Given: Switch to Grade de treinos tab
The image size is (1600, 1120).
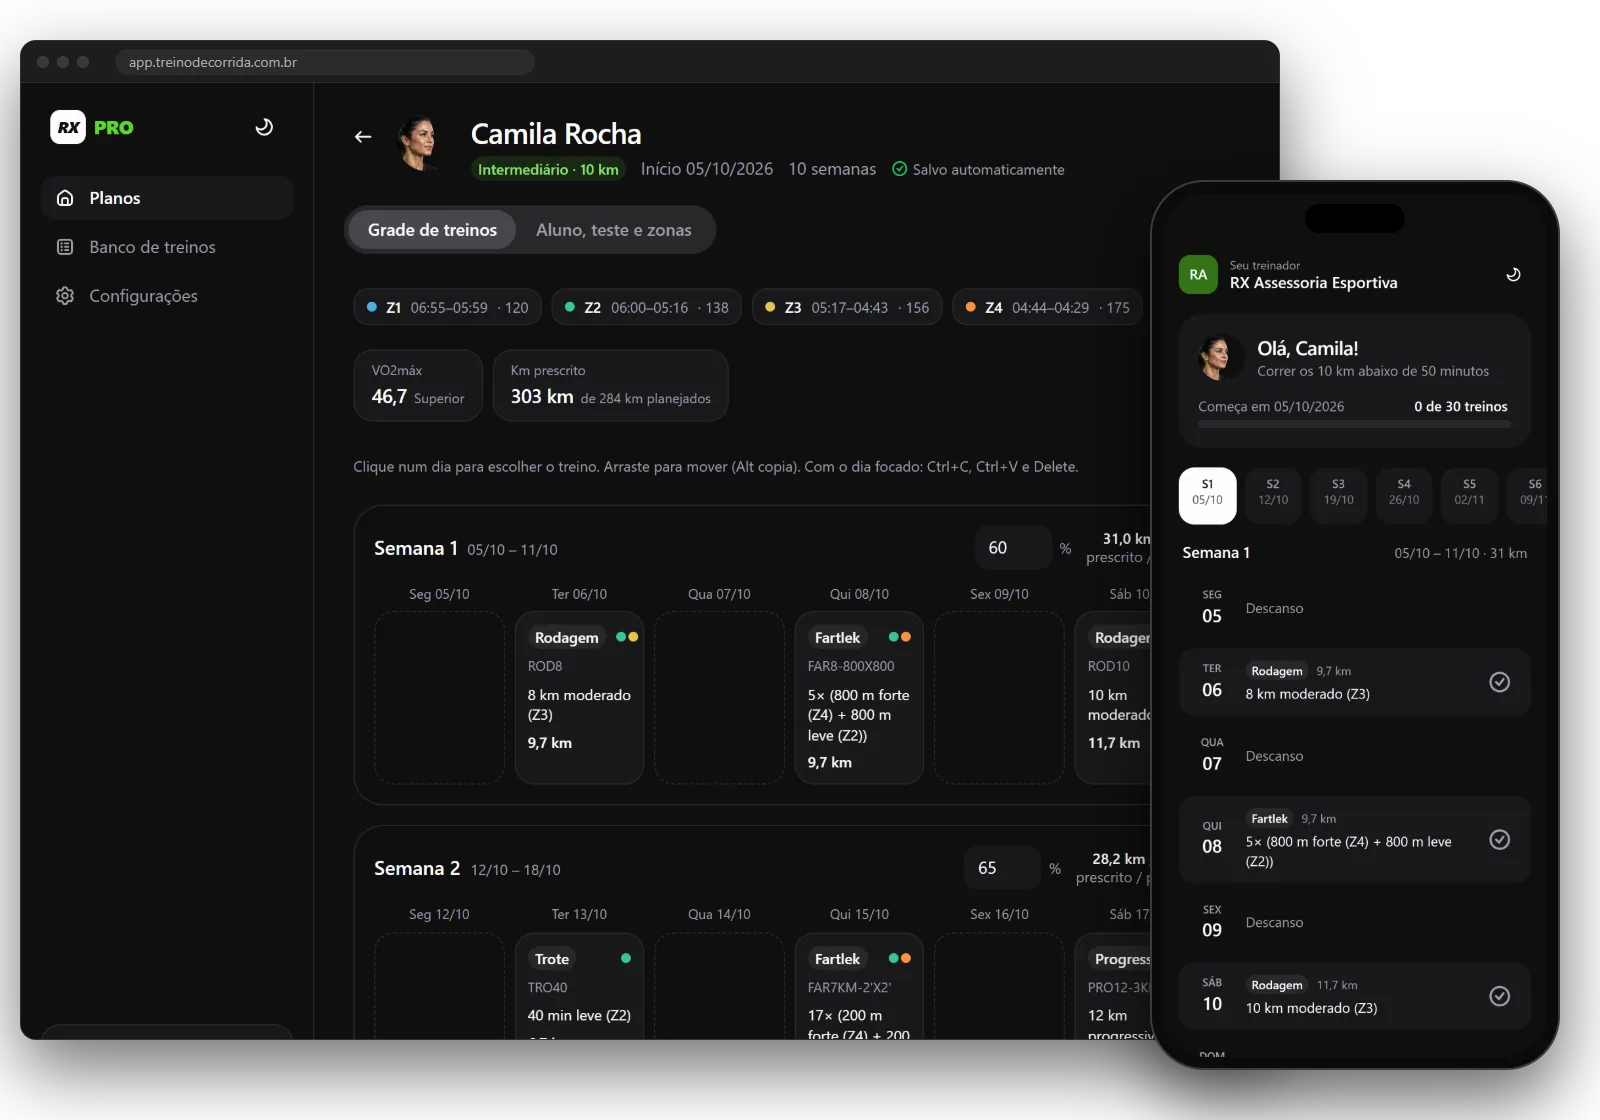Looking at the screenshot, I should (432, 230).
